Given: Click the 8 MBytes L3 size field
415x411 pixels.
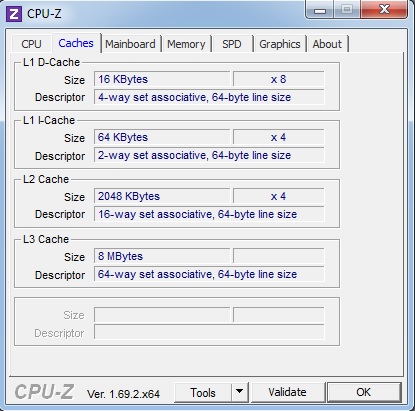Looking at the screenshot, I should [x=162, y=256].
